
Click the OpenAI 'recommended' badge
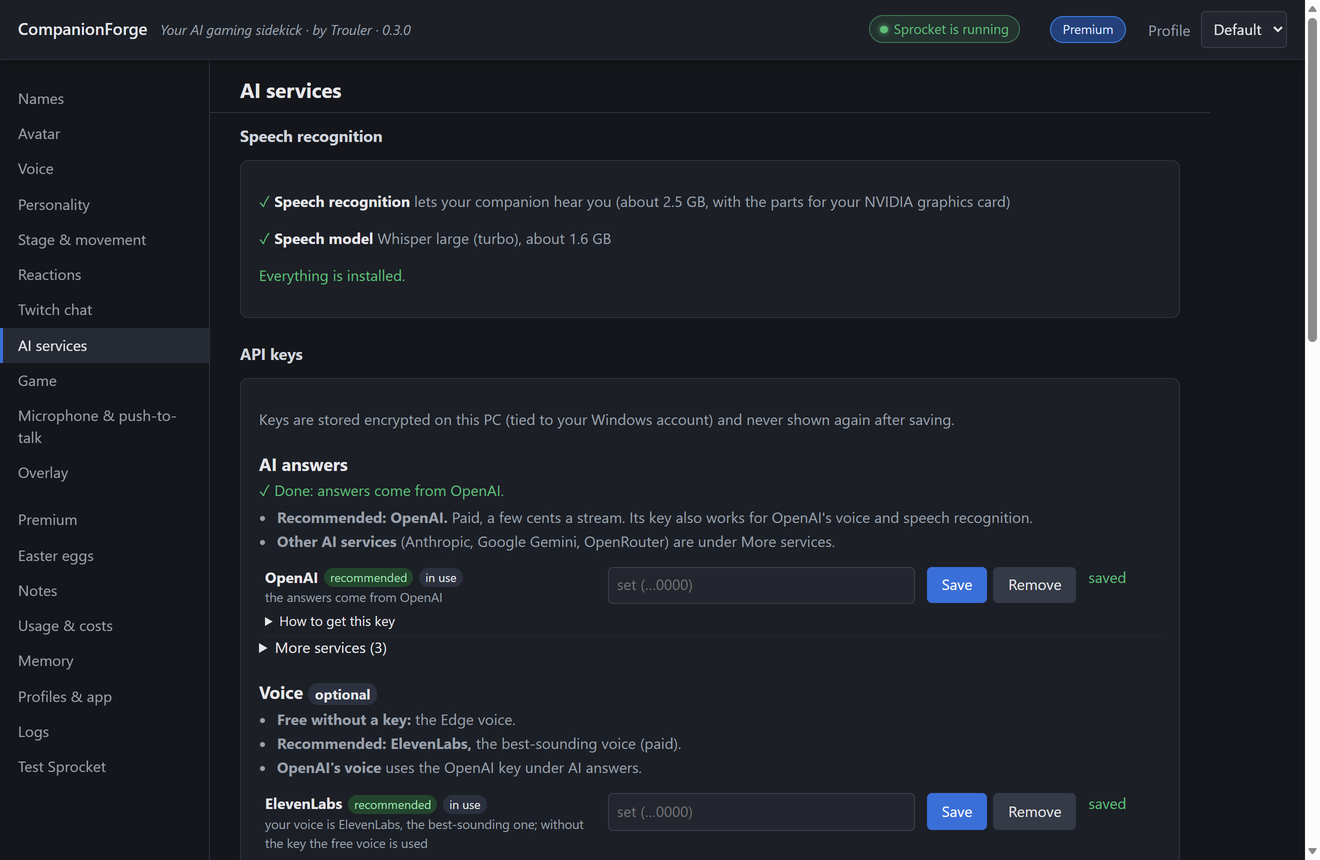click(x=368, y=578)
